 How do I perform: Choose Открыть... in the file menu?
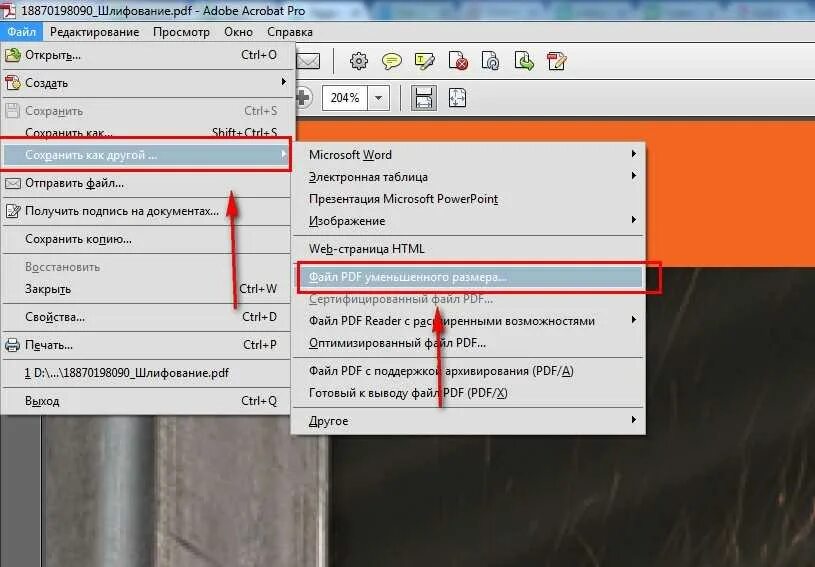point(147,55)
